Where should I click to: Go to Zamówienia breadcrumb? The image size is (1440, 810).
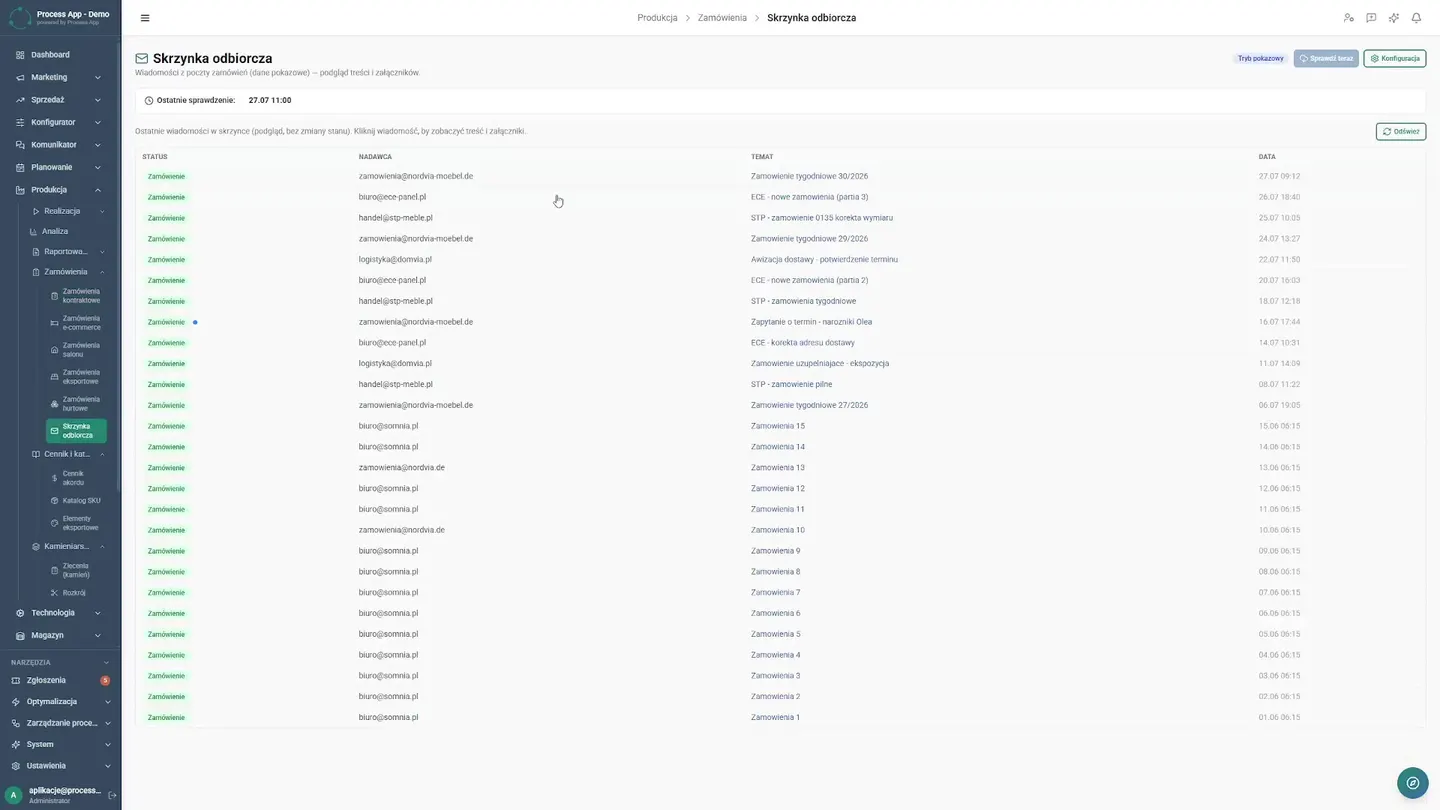722,18
